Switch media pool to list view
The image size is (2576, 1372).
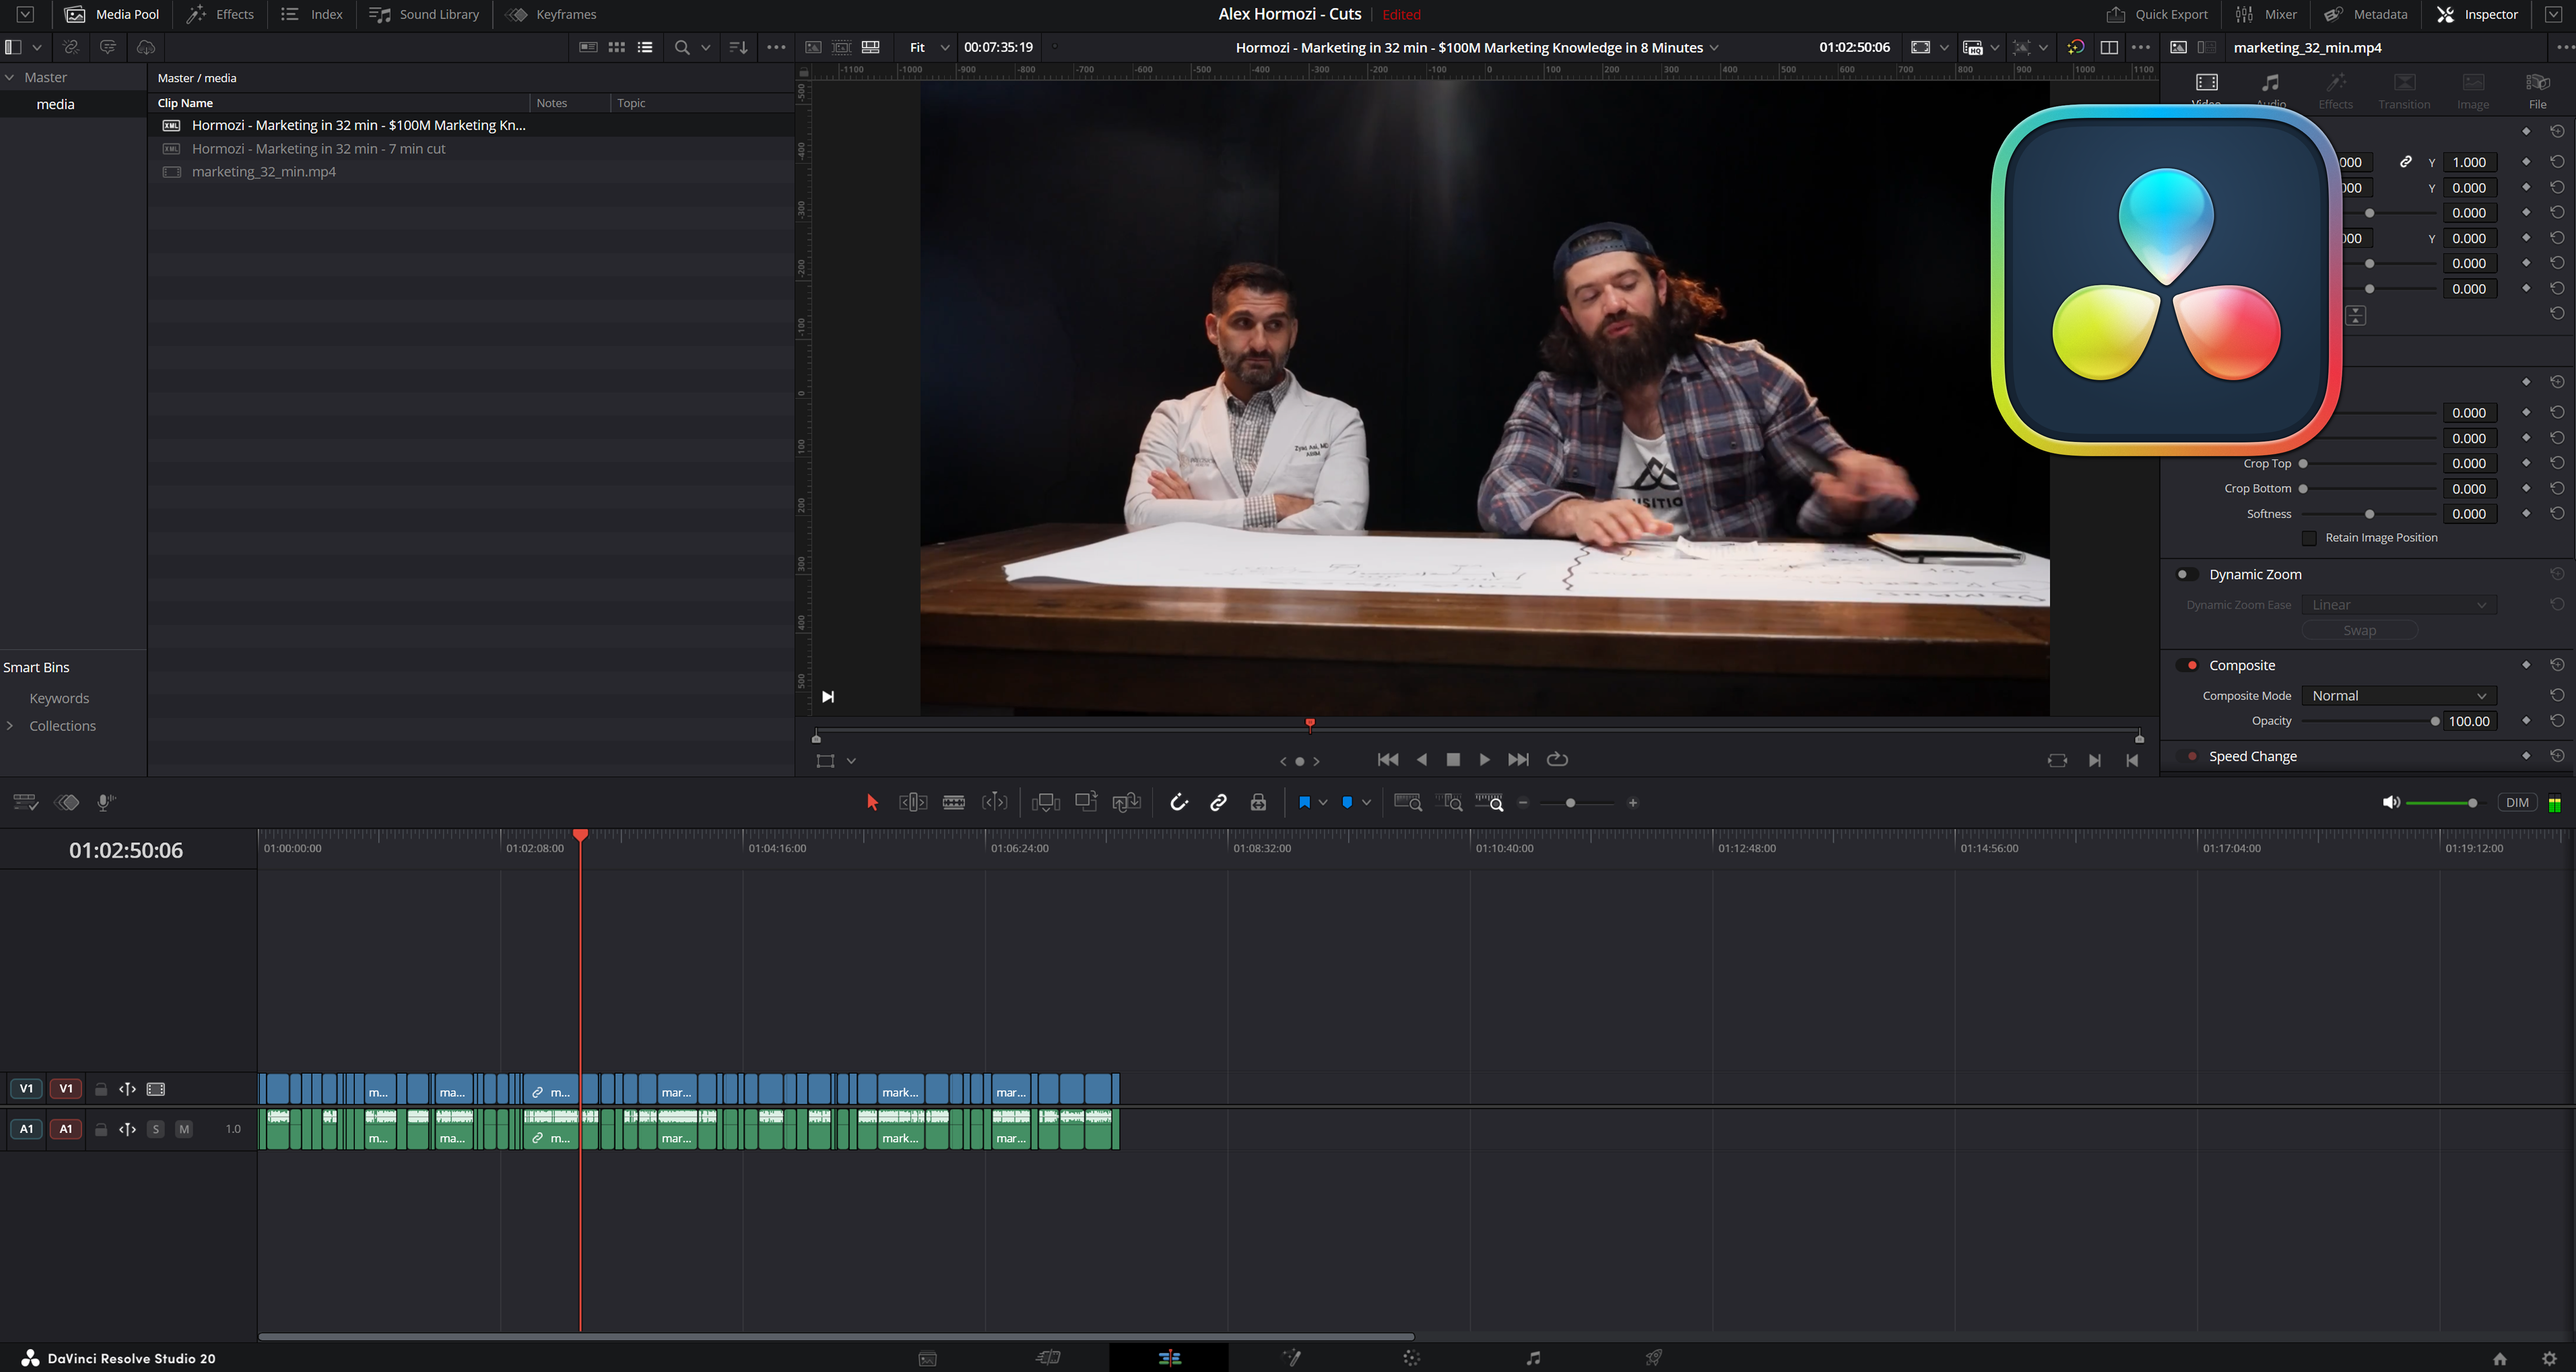pos(645,47)
